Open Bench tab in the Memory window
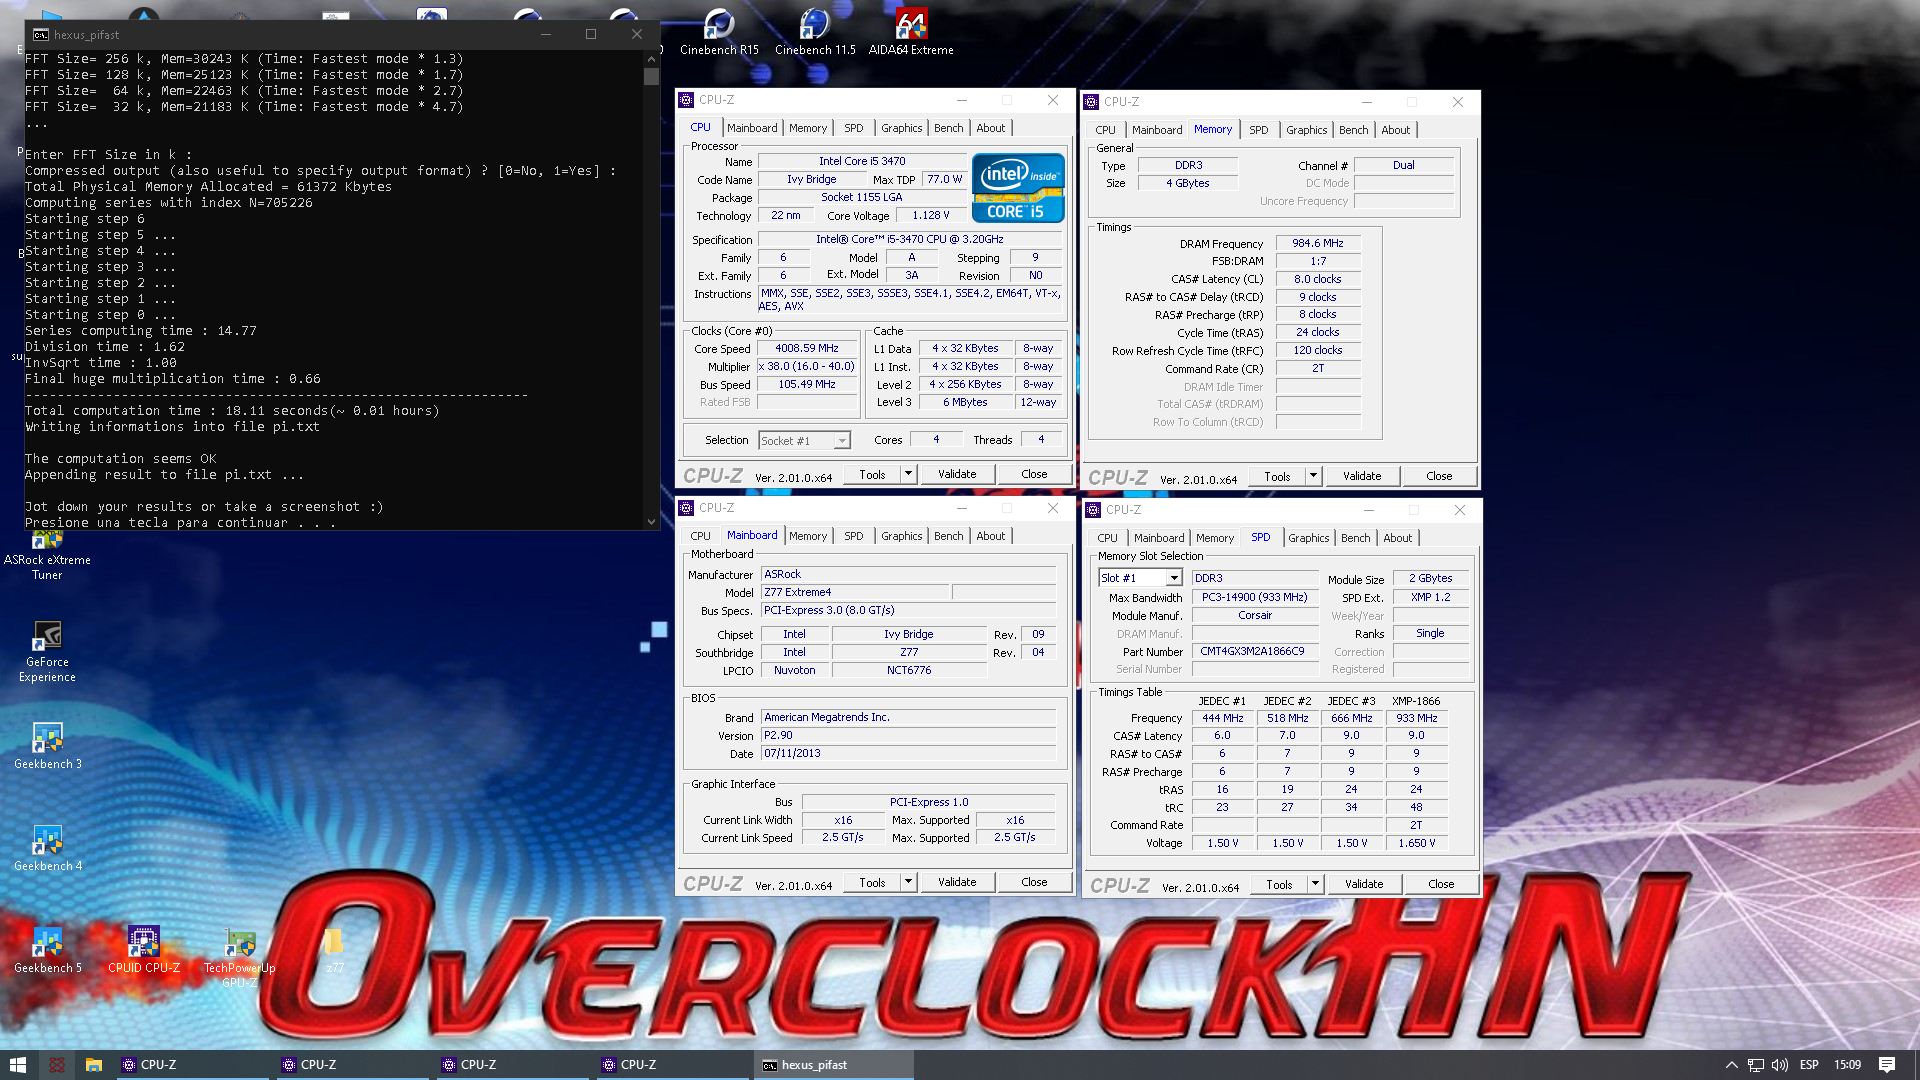Screen dimensions: 1920x1080 [1353, 130]
